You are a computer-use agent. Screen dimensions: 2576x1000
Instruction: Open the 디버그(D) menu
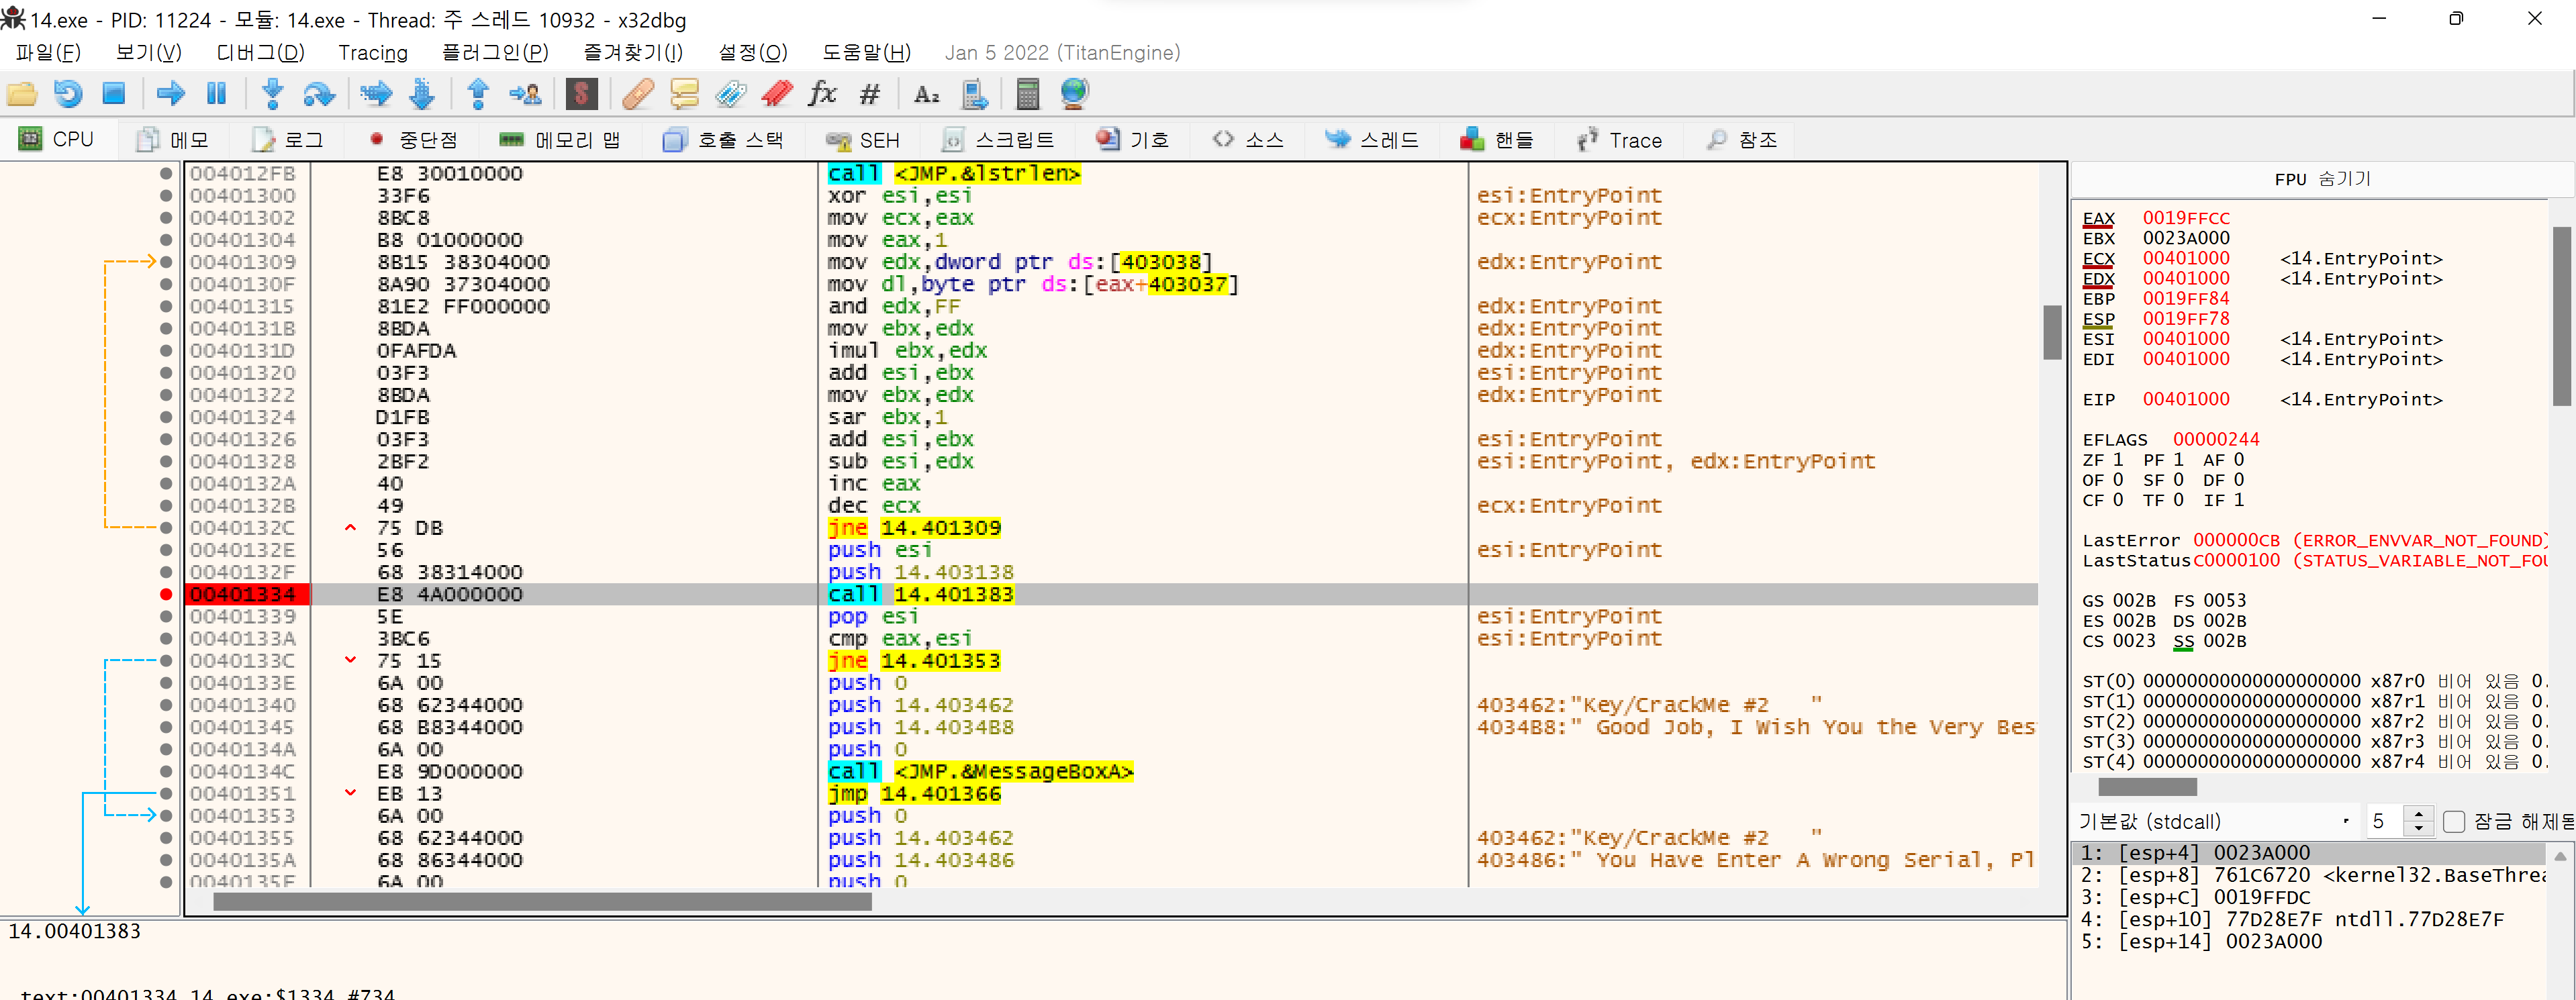point(260,53)
